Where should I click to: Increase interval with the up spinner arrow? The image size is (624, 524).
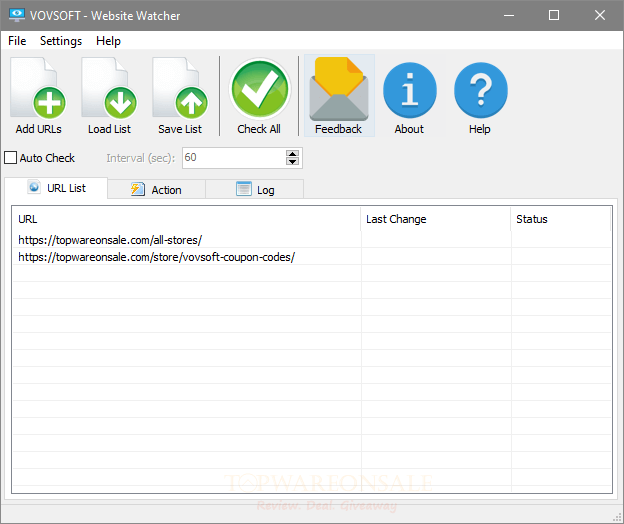[292, 154]
